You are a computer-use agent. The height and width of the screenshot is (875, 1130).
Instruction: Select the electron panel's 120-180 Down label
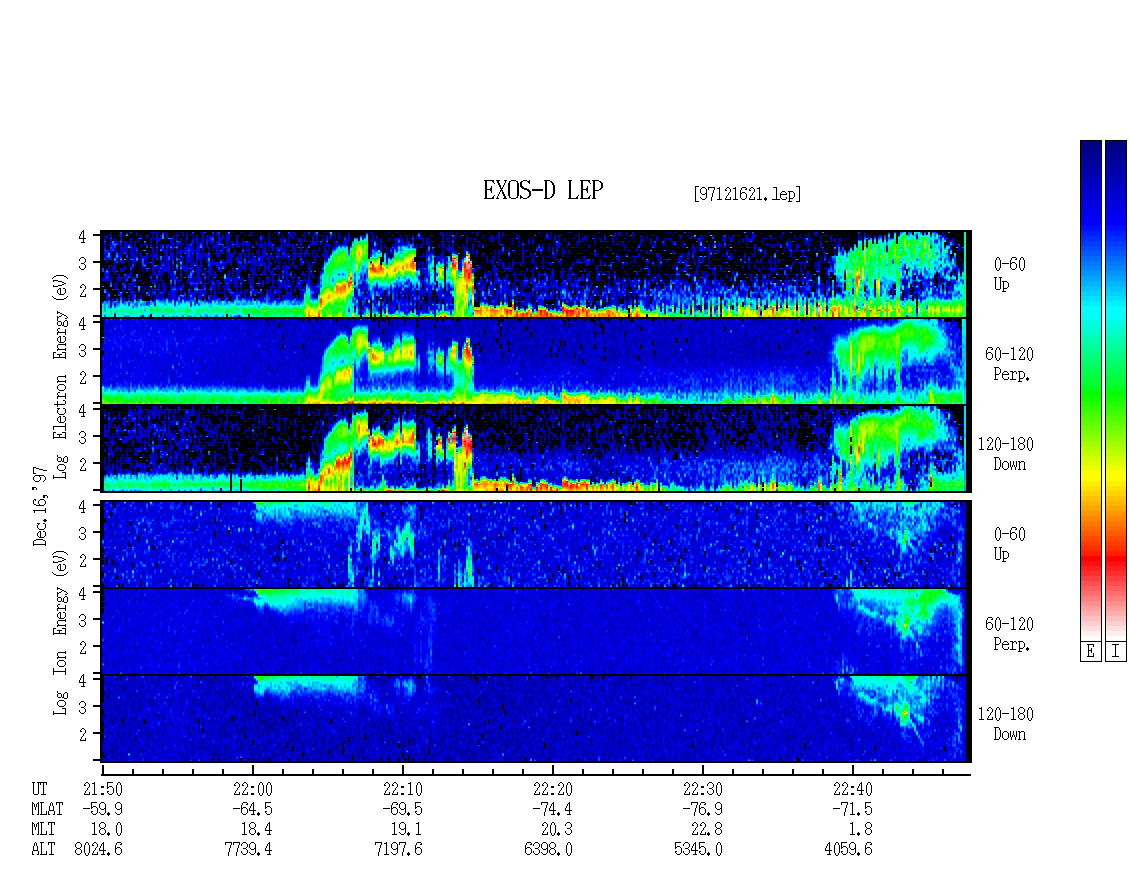click(1005, 454)
